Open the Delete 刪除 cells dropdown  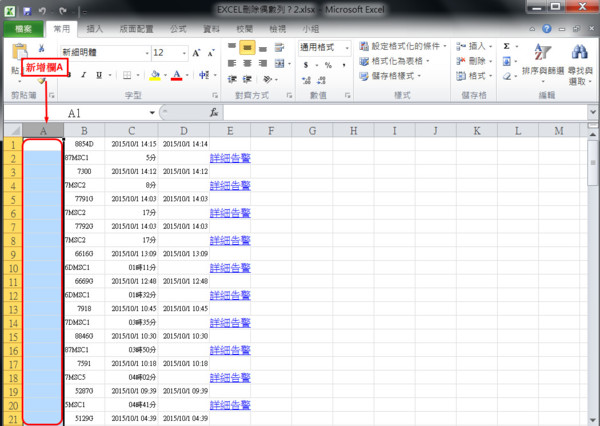click(x=474, y=61)
